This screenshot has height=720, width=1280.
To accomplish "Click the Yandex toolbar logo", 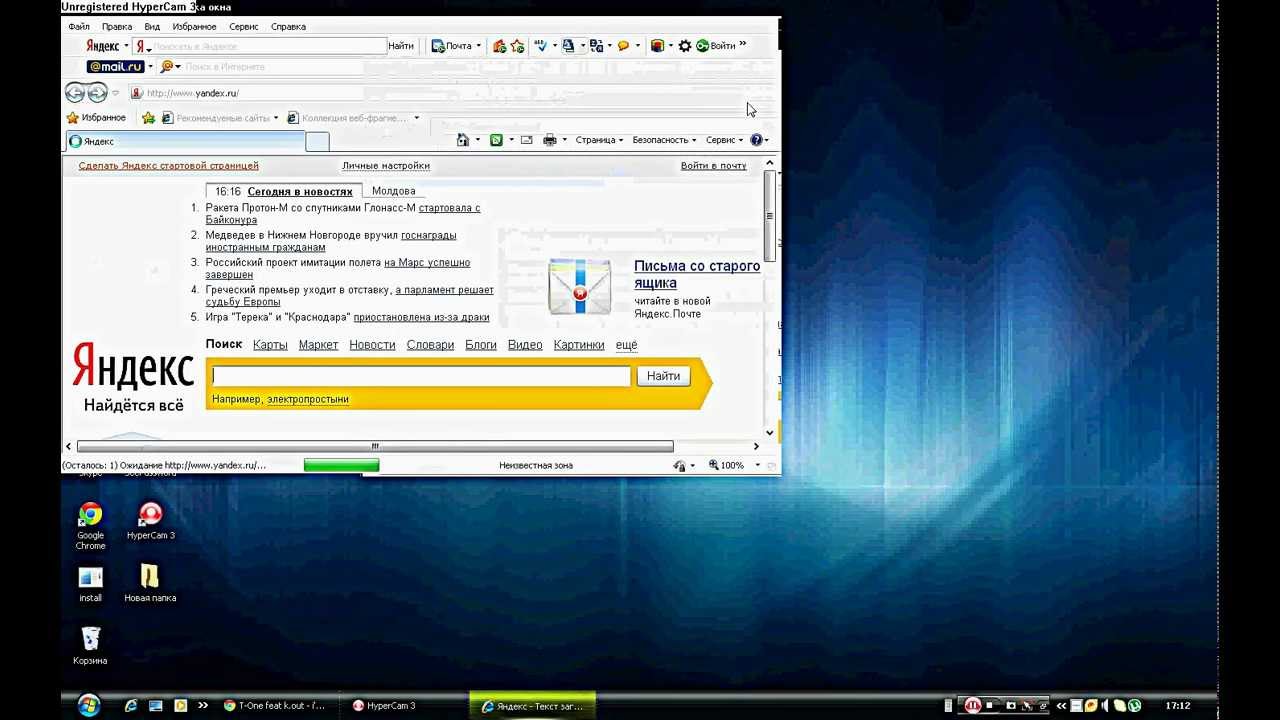I will pyautogui.click(x=102, y=46).
